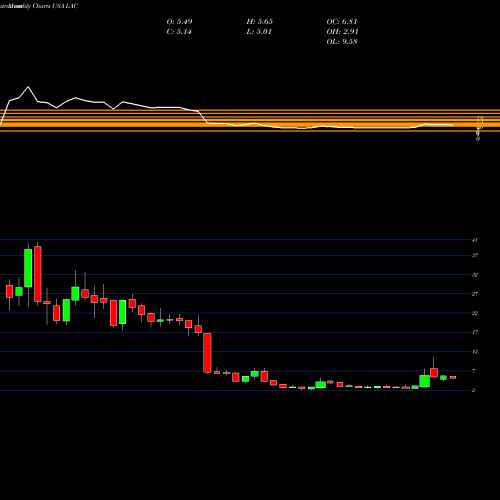This screenshot has height=500, width=500.
Task: Click the 2 price axis label
Action: click(474, 390)
